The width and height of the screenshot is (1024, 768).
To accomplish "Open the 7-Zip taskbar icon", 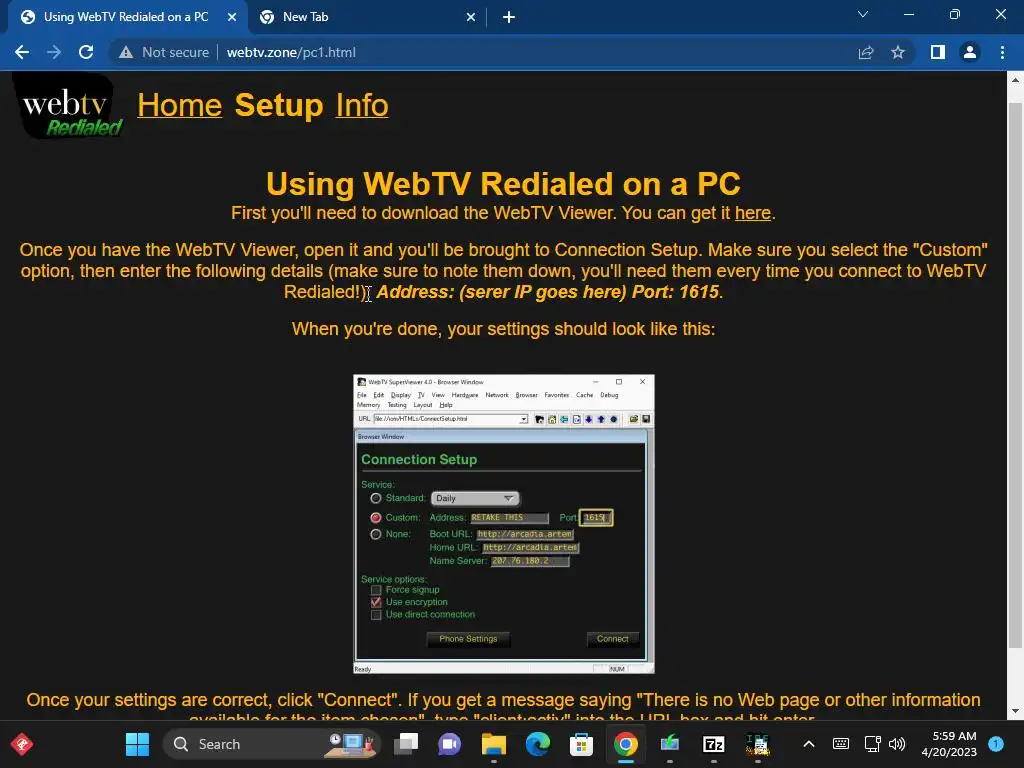I will pos(714,744).
